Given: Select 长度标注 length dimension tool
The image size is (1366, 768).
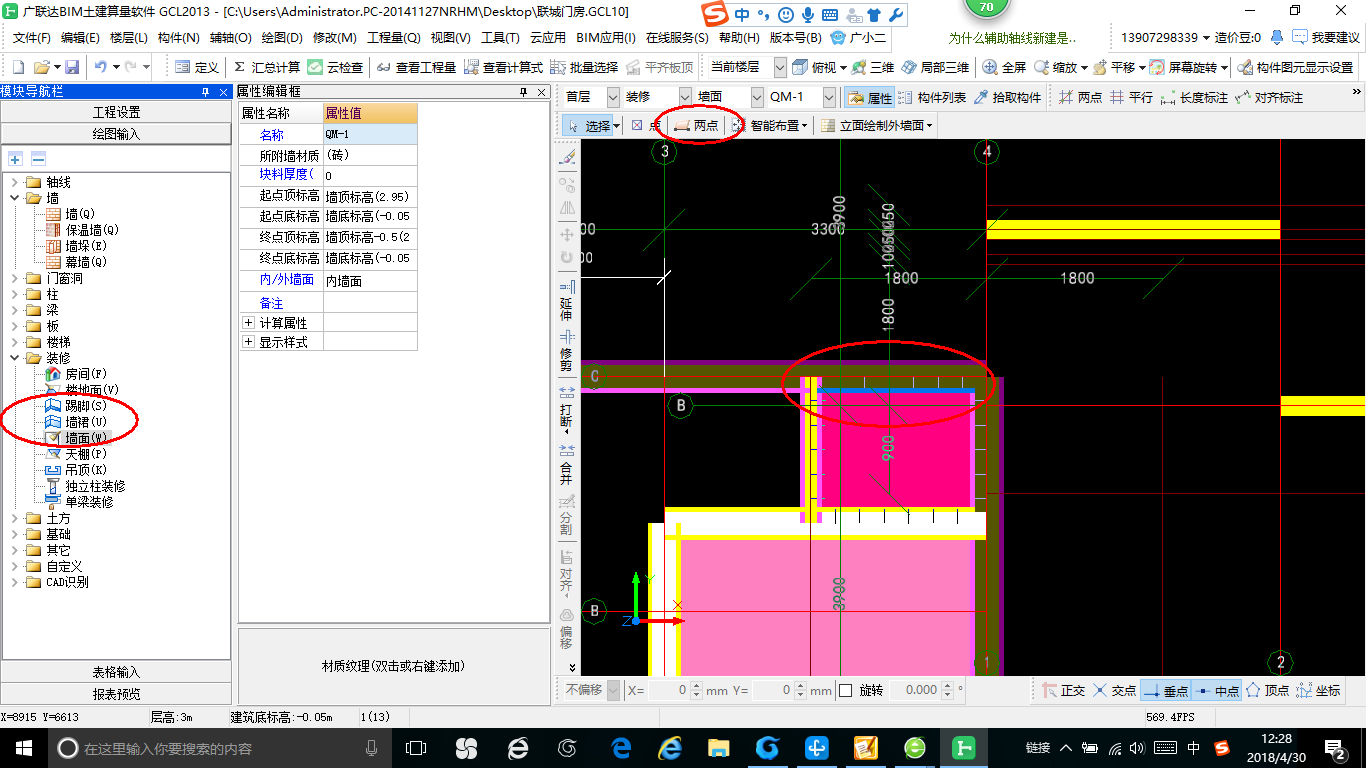Looking at the screenshot, I should coord(1195,98).
